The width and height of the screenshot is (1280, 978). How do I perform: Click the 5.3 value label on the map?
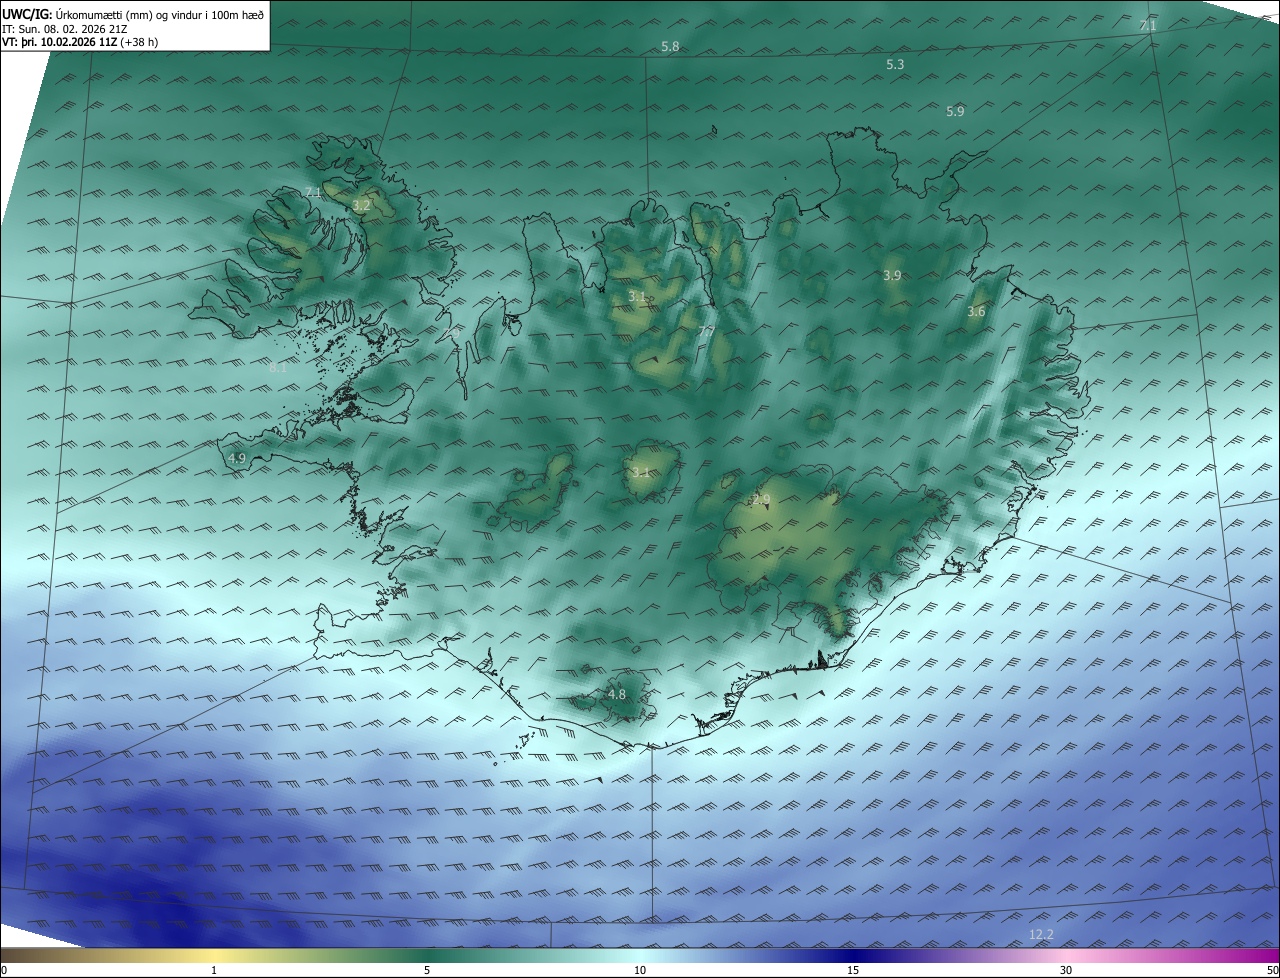(x=895, y=64)
